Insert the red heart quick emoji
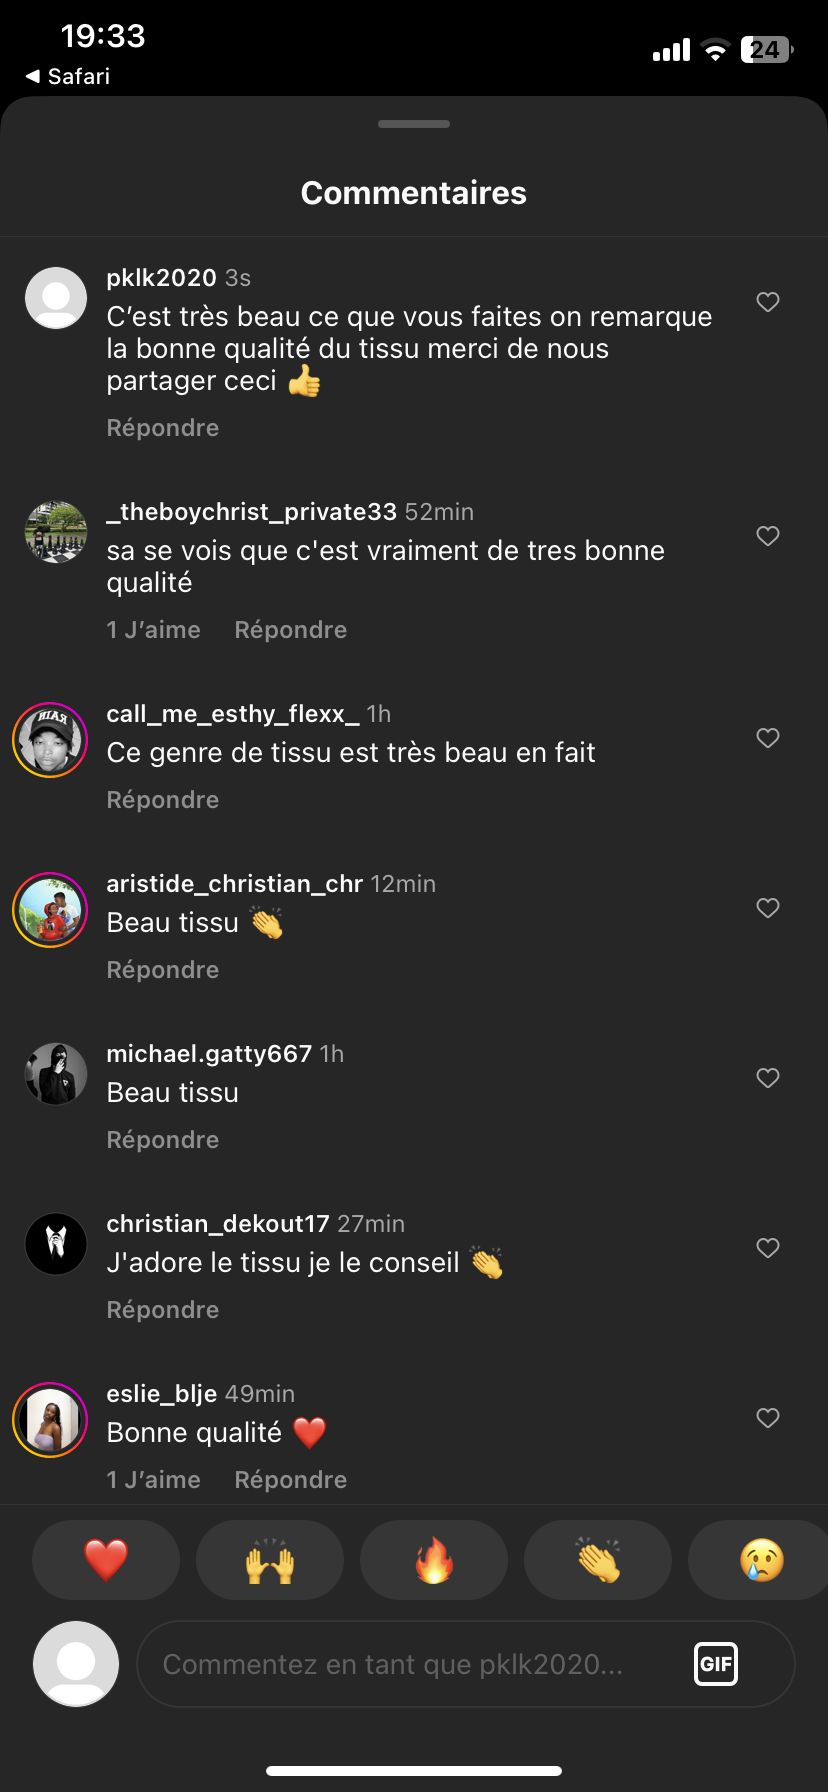Image resolution: width=828 pixels, height=1792 pixels. [106, 1560]
